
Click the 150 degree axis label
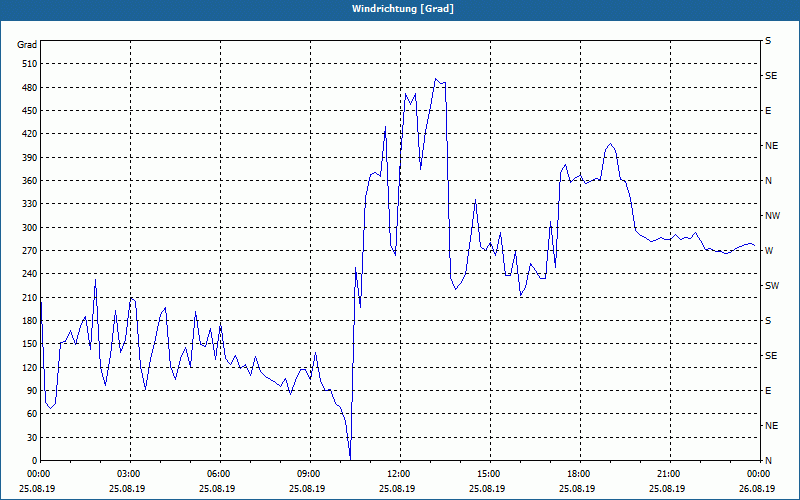30,344
